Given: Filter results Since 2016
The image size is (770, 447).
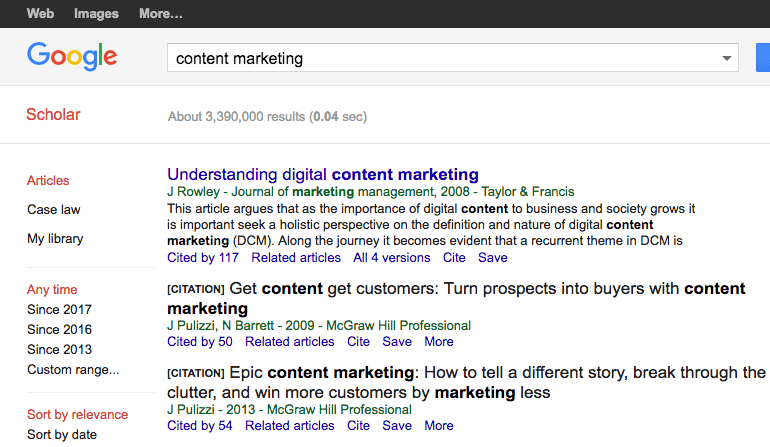Looking at the screenshot, I should point(59,329).
